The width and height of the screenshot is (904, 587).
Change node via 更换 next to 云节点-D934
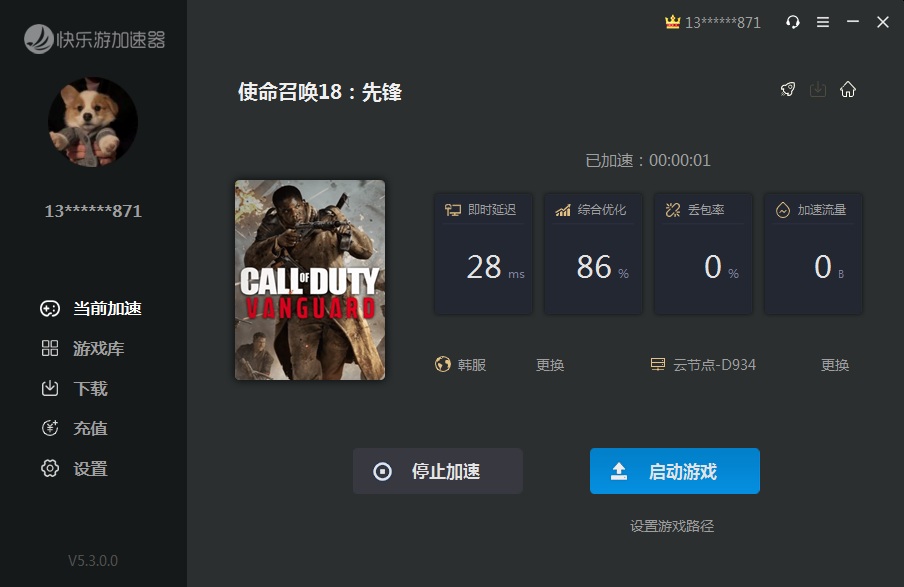click(835, 365)
